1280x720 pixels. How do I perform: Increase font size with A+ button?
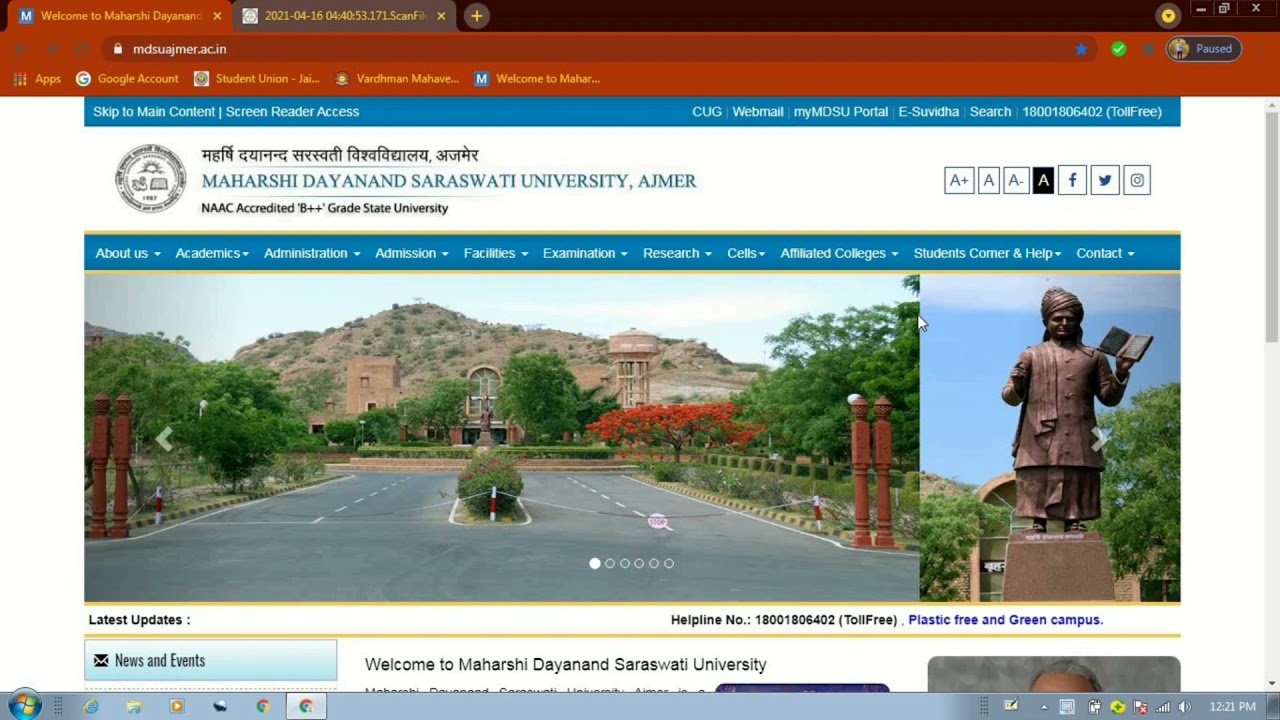[959, 180]
